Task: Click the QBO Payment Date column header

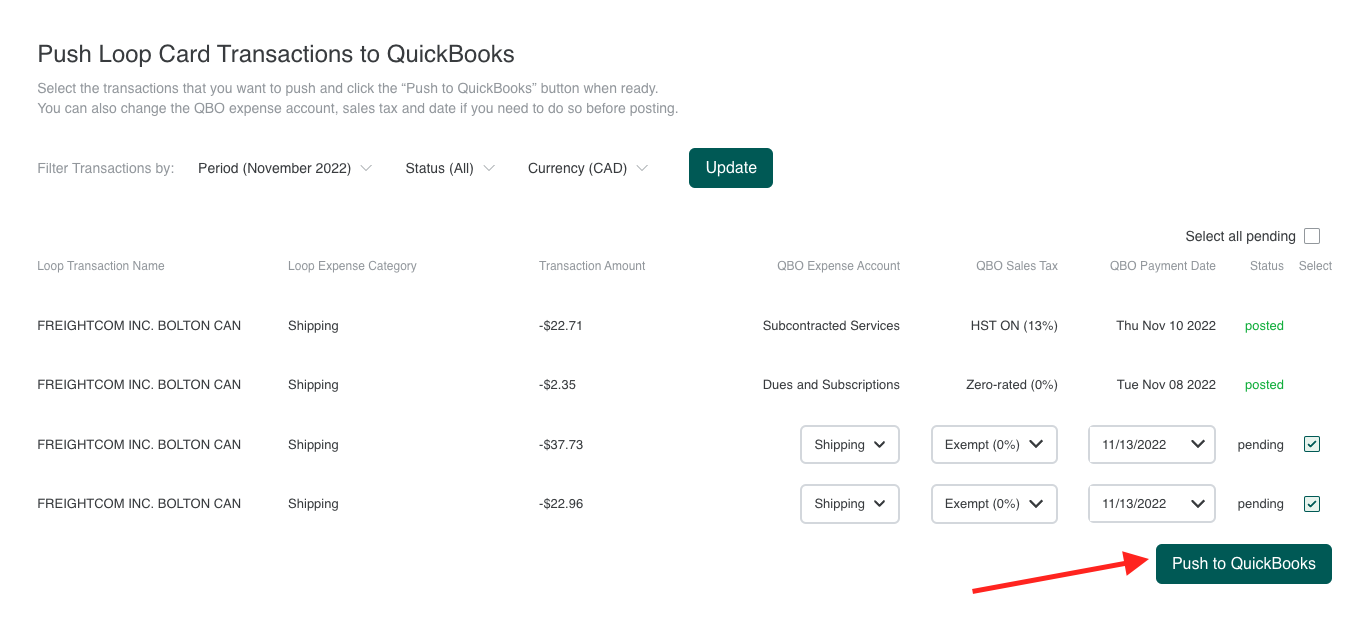Action: tap(1162, 266)
